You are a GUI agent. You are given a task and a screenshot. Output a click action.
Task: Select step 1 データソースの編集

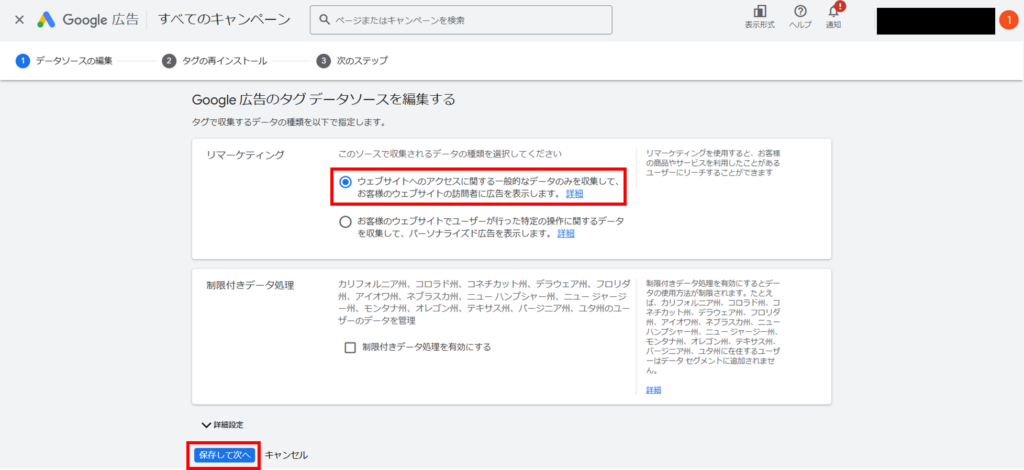[64, 61]
